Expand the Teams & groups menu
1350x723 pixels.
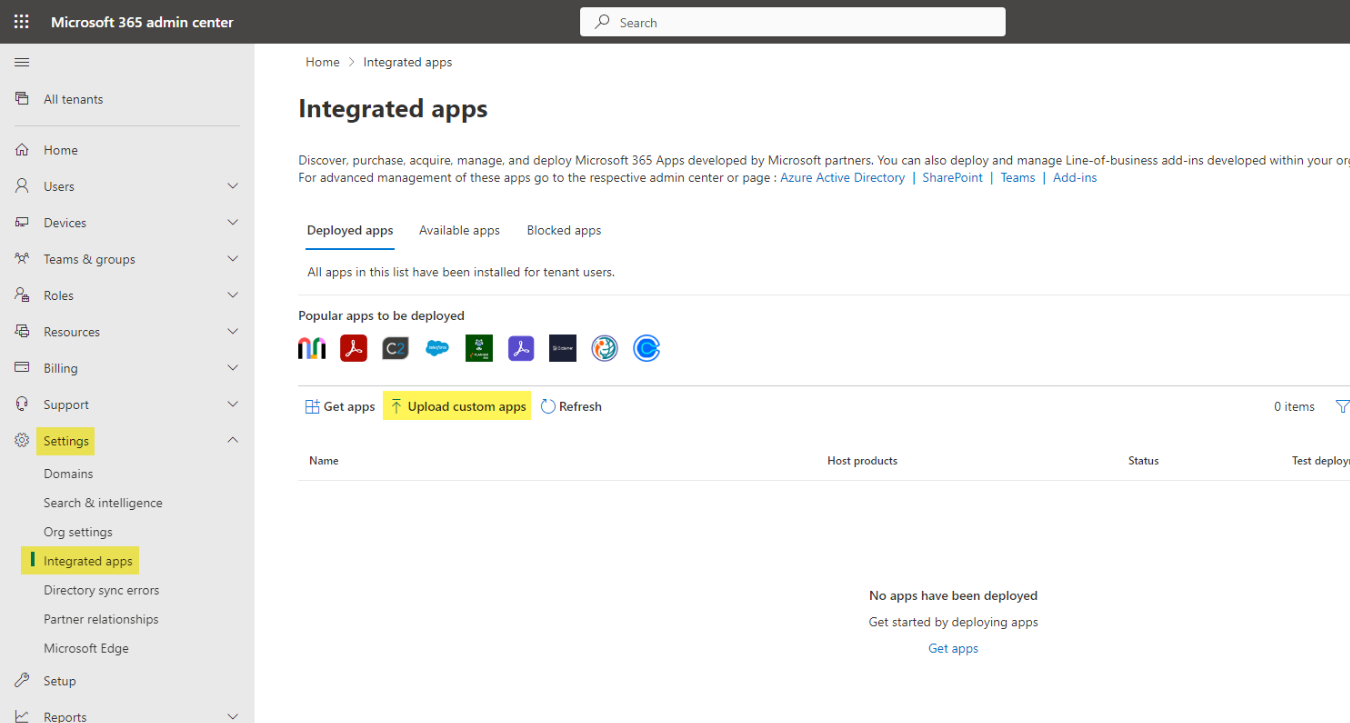tap(232, 259)
